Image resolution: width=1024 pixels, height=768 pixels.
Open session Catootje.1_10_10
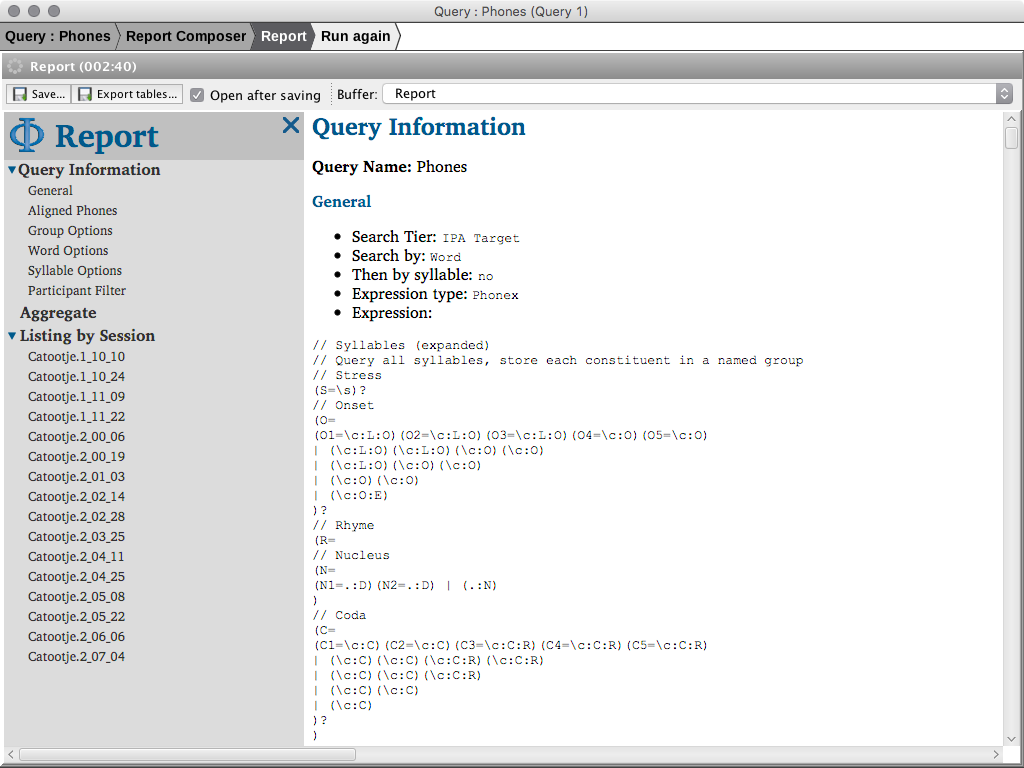coord(76,357)
